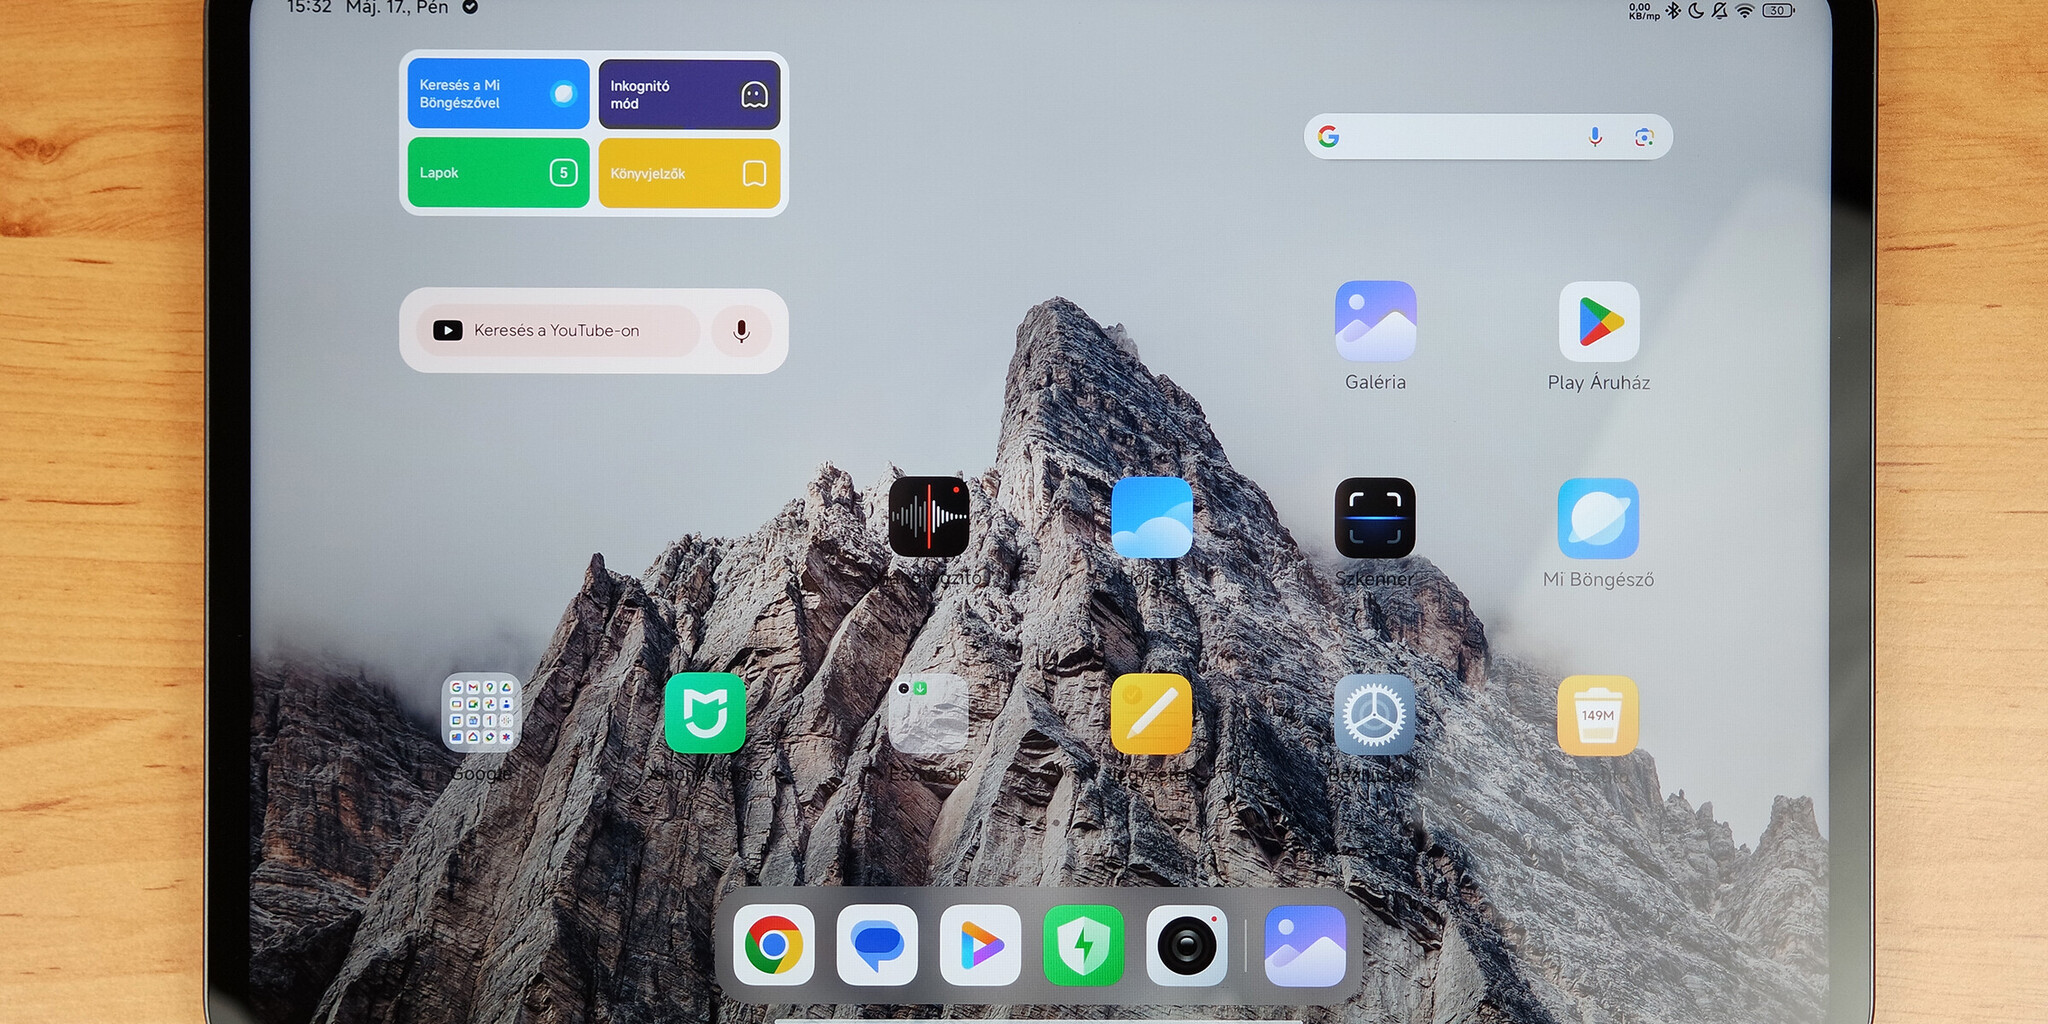Image resolution: width=2048 pixels, height=1024 pixels.
Task: Tap the Bluetooth status icon
Action: pyautogui.click(x=1673, y=11)
